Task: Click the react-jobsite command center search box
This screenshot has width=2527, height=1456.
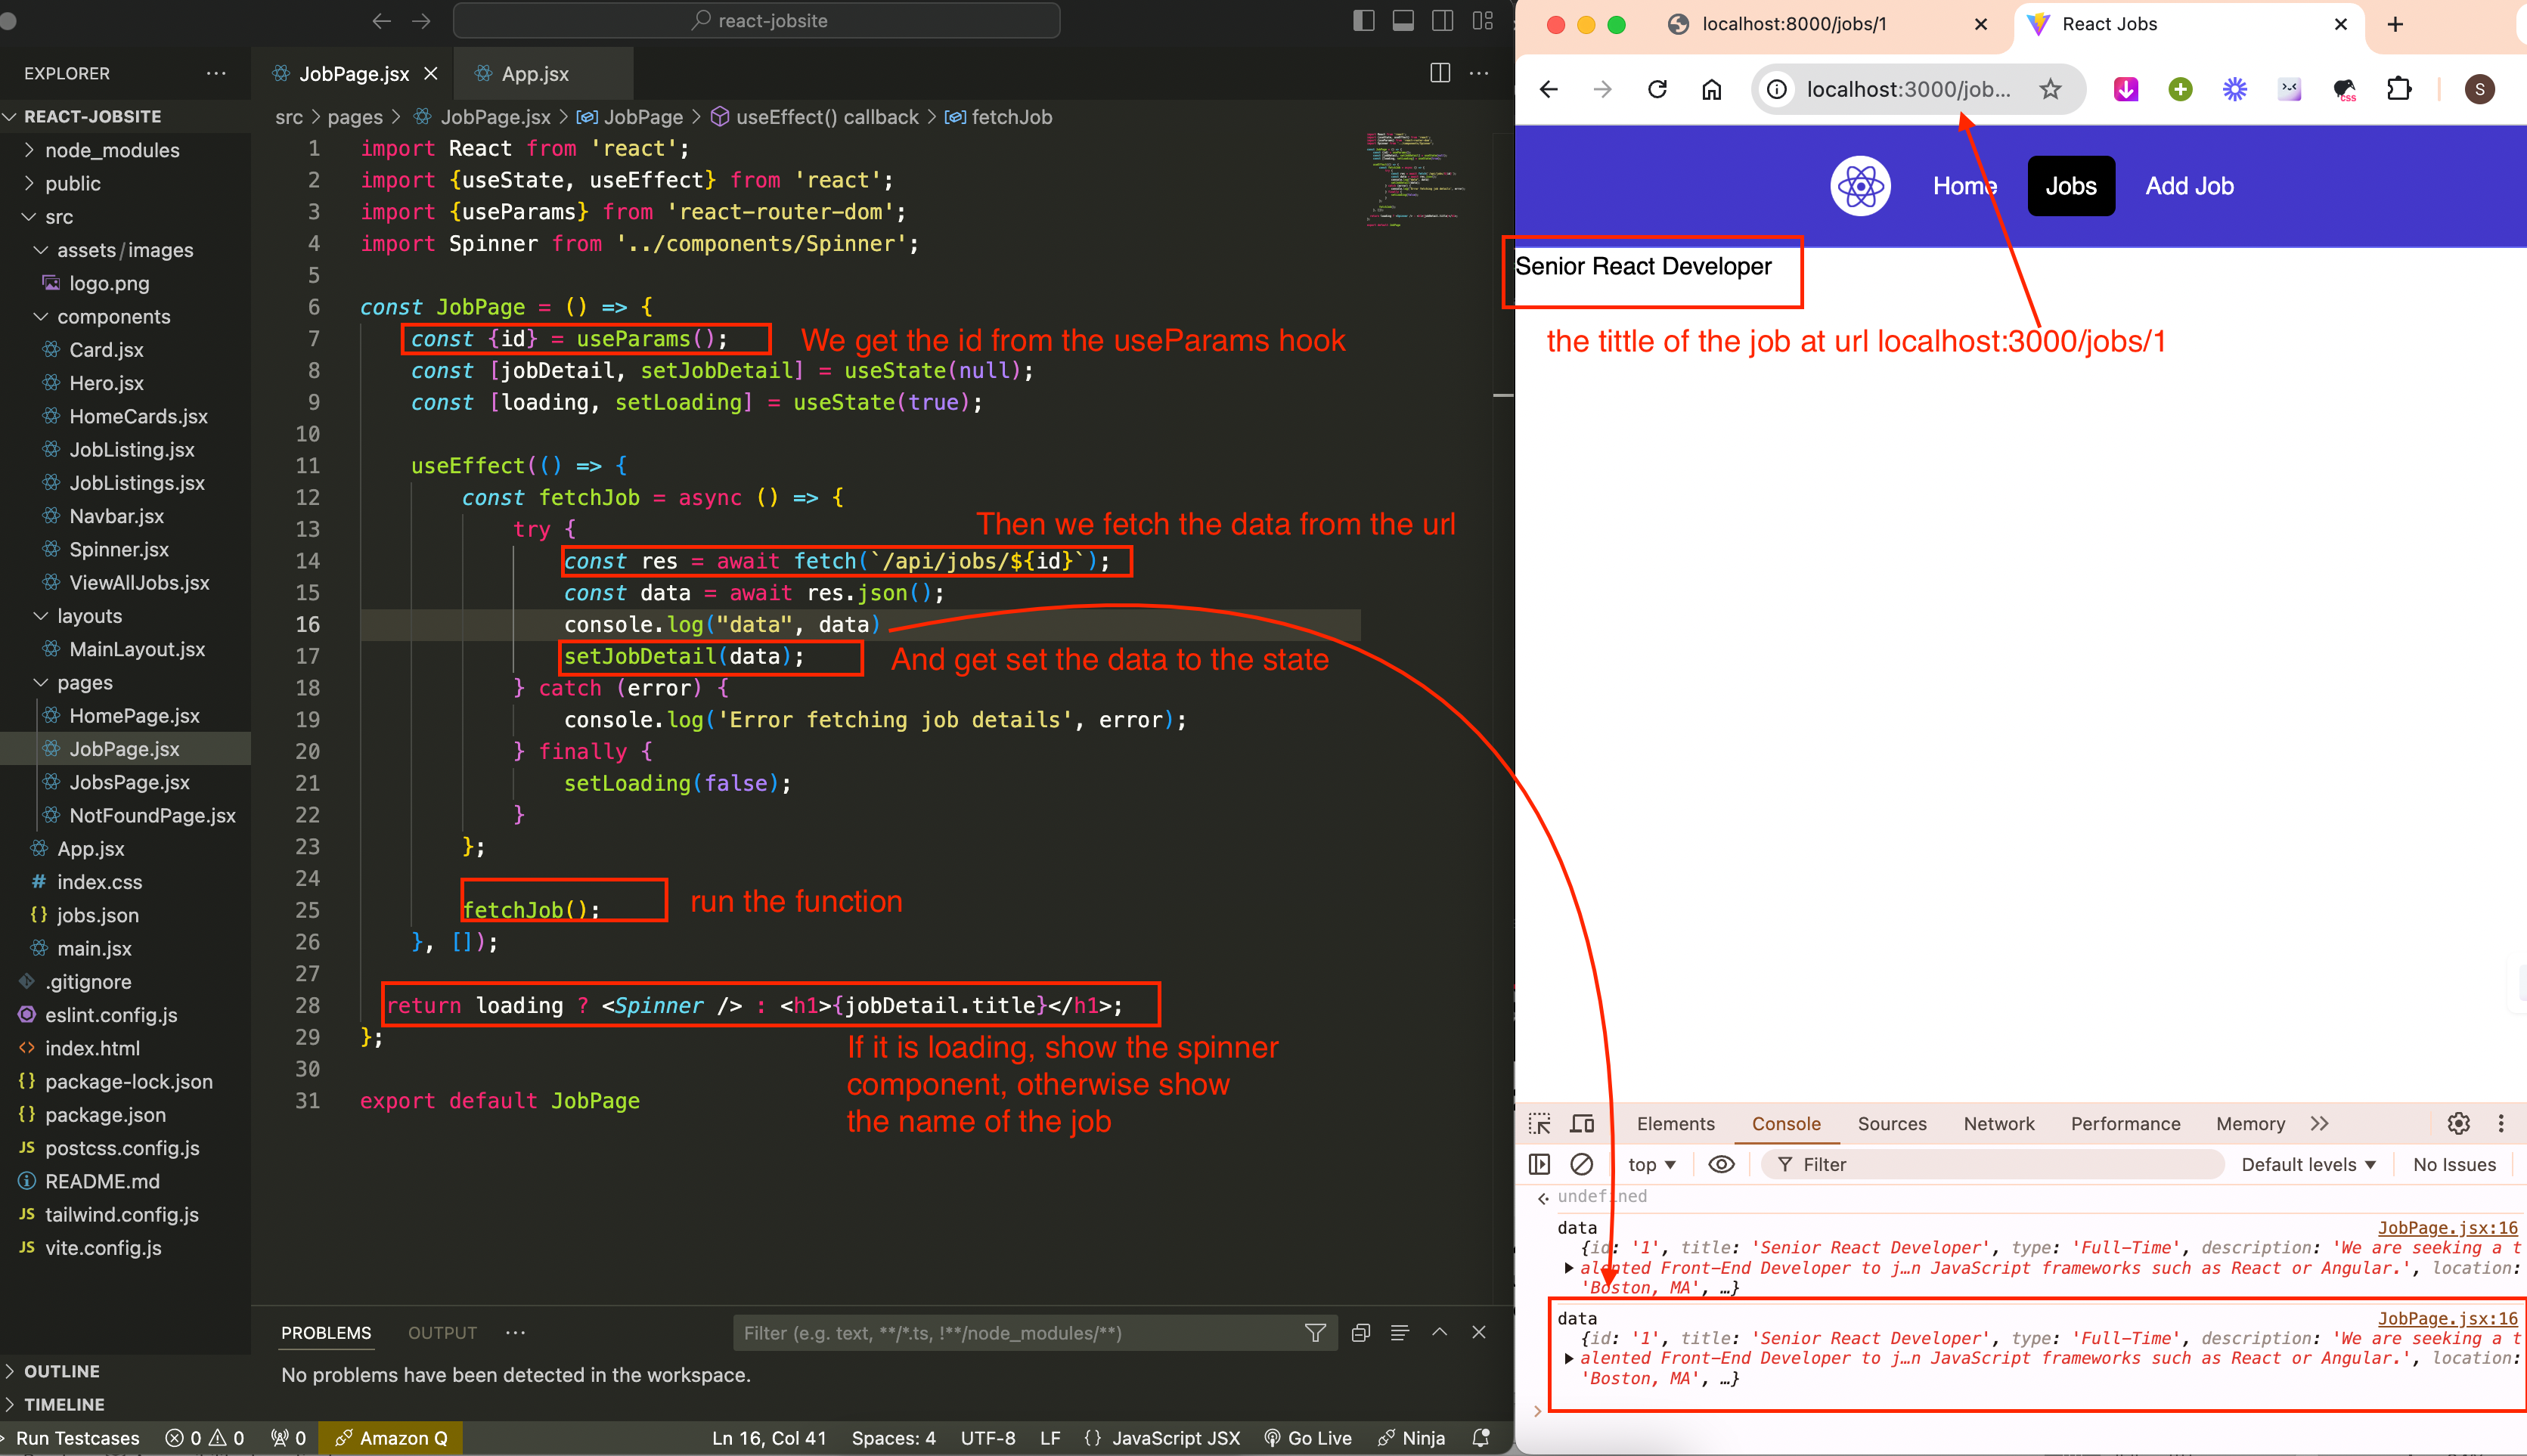Action: pos(757,21)
